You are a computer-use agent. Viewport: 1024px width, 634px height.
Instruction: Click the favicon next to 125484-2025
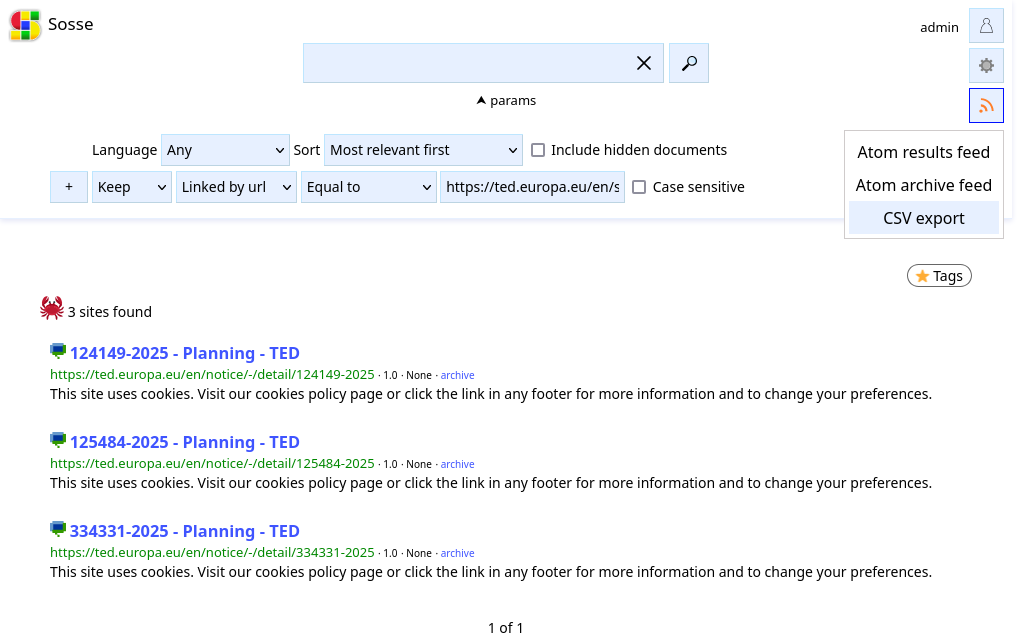[58, 440]
